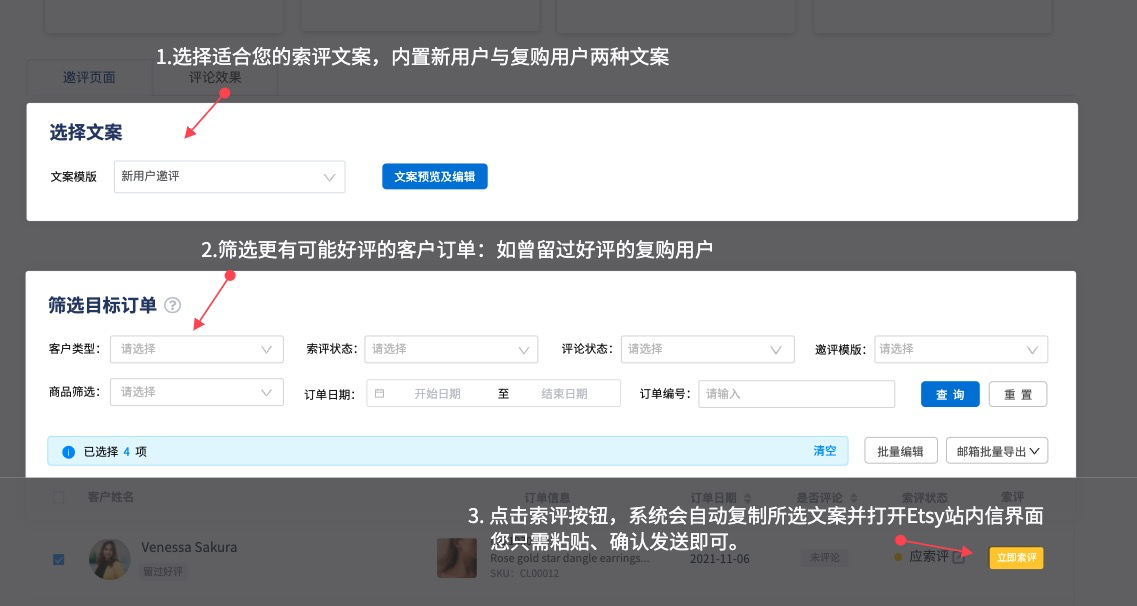Toggle the select-all checkbox in table header

57,497
